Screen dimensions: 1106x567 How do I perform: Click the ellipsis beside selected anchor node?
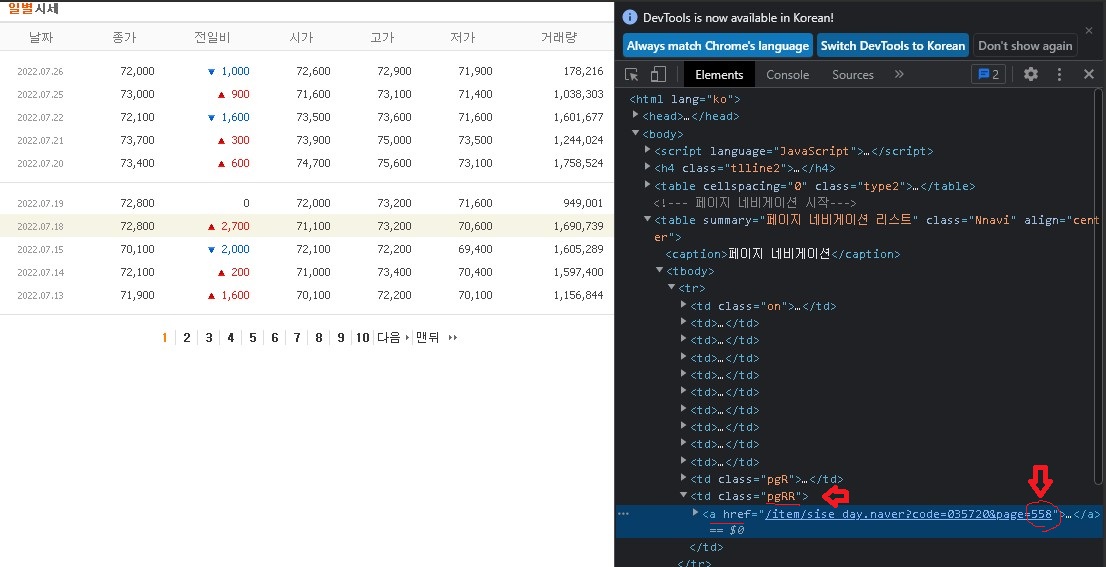(623, 513)
